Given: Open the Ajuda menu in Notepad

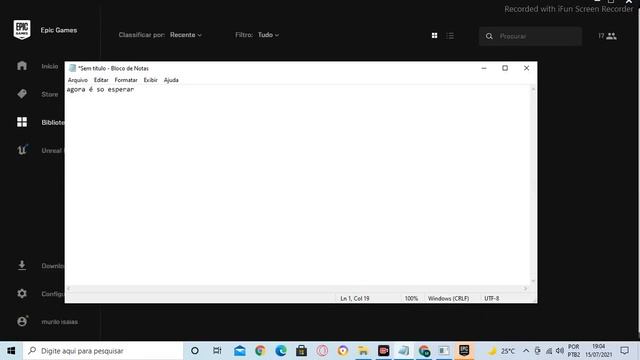Looking at the screenshot, I should tap(171, 80).
